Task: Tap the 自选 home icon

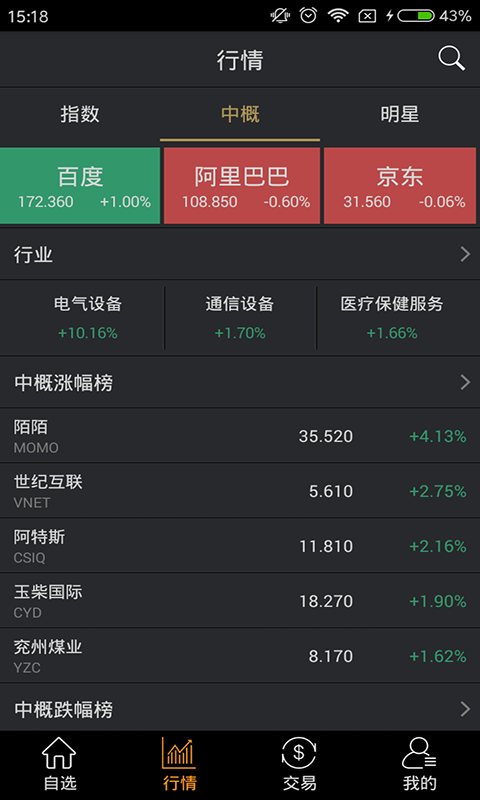Action: [59, 754]
